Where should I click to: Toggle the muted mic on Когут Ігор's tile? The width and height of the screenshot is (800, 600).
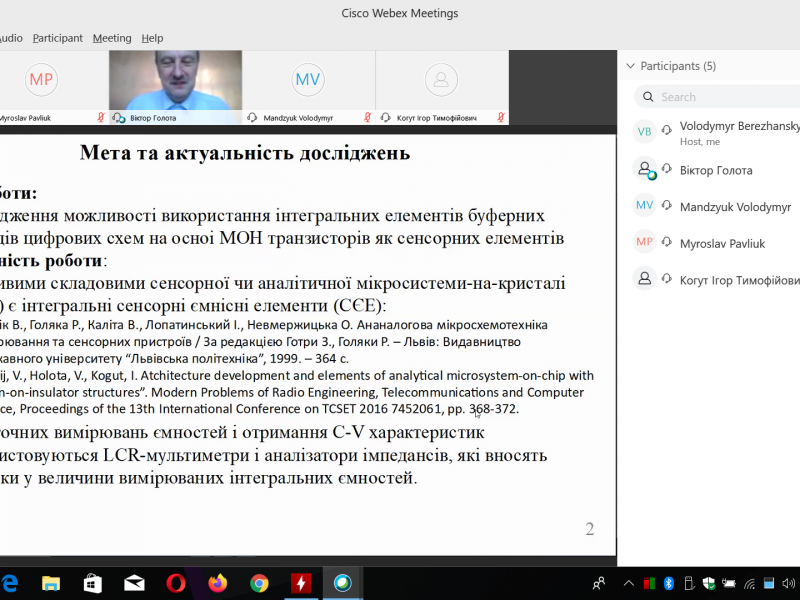(499, 117)
